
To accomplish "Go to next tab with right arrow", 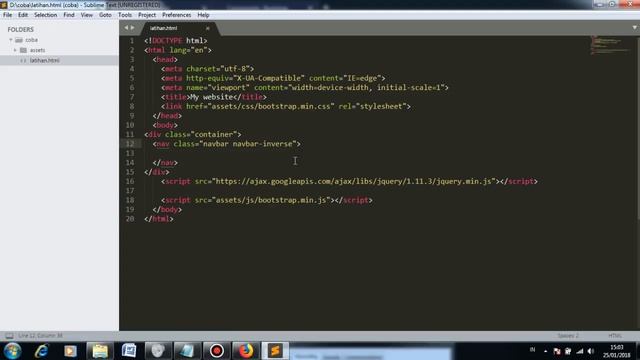I will coord(132,28).
